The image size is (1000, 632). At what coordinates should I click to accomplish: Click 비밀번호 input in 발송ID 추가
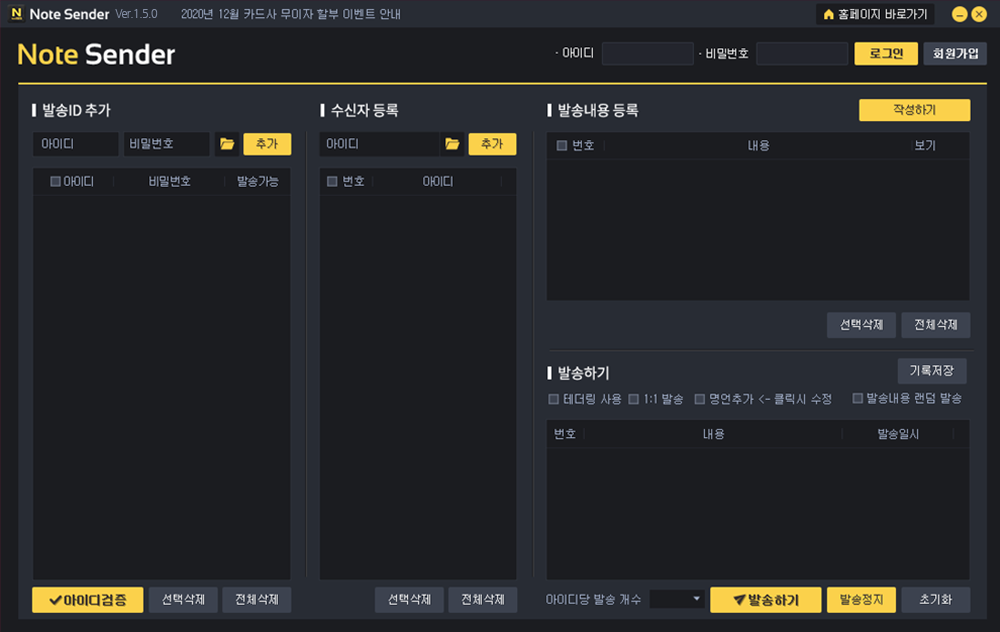tap(166, 144)
